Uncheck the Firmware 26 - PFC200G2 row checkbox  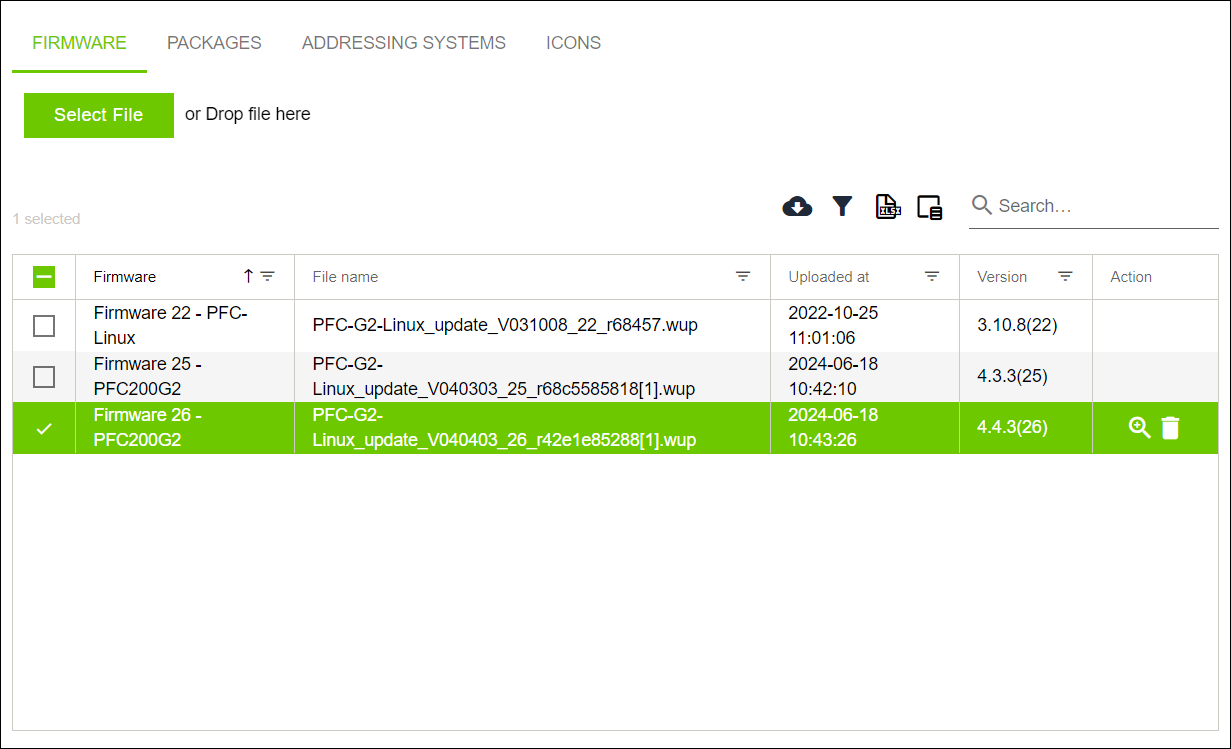pyautogui.click(x=44, y=428)
